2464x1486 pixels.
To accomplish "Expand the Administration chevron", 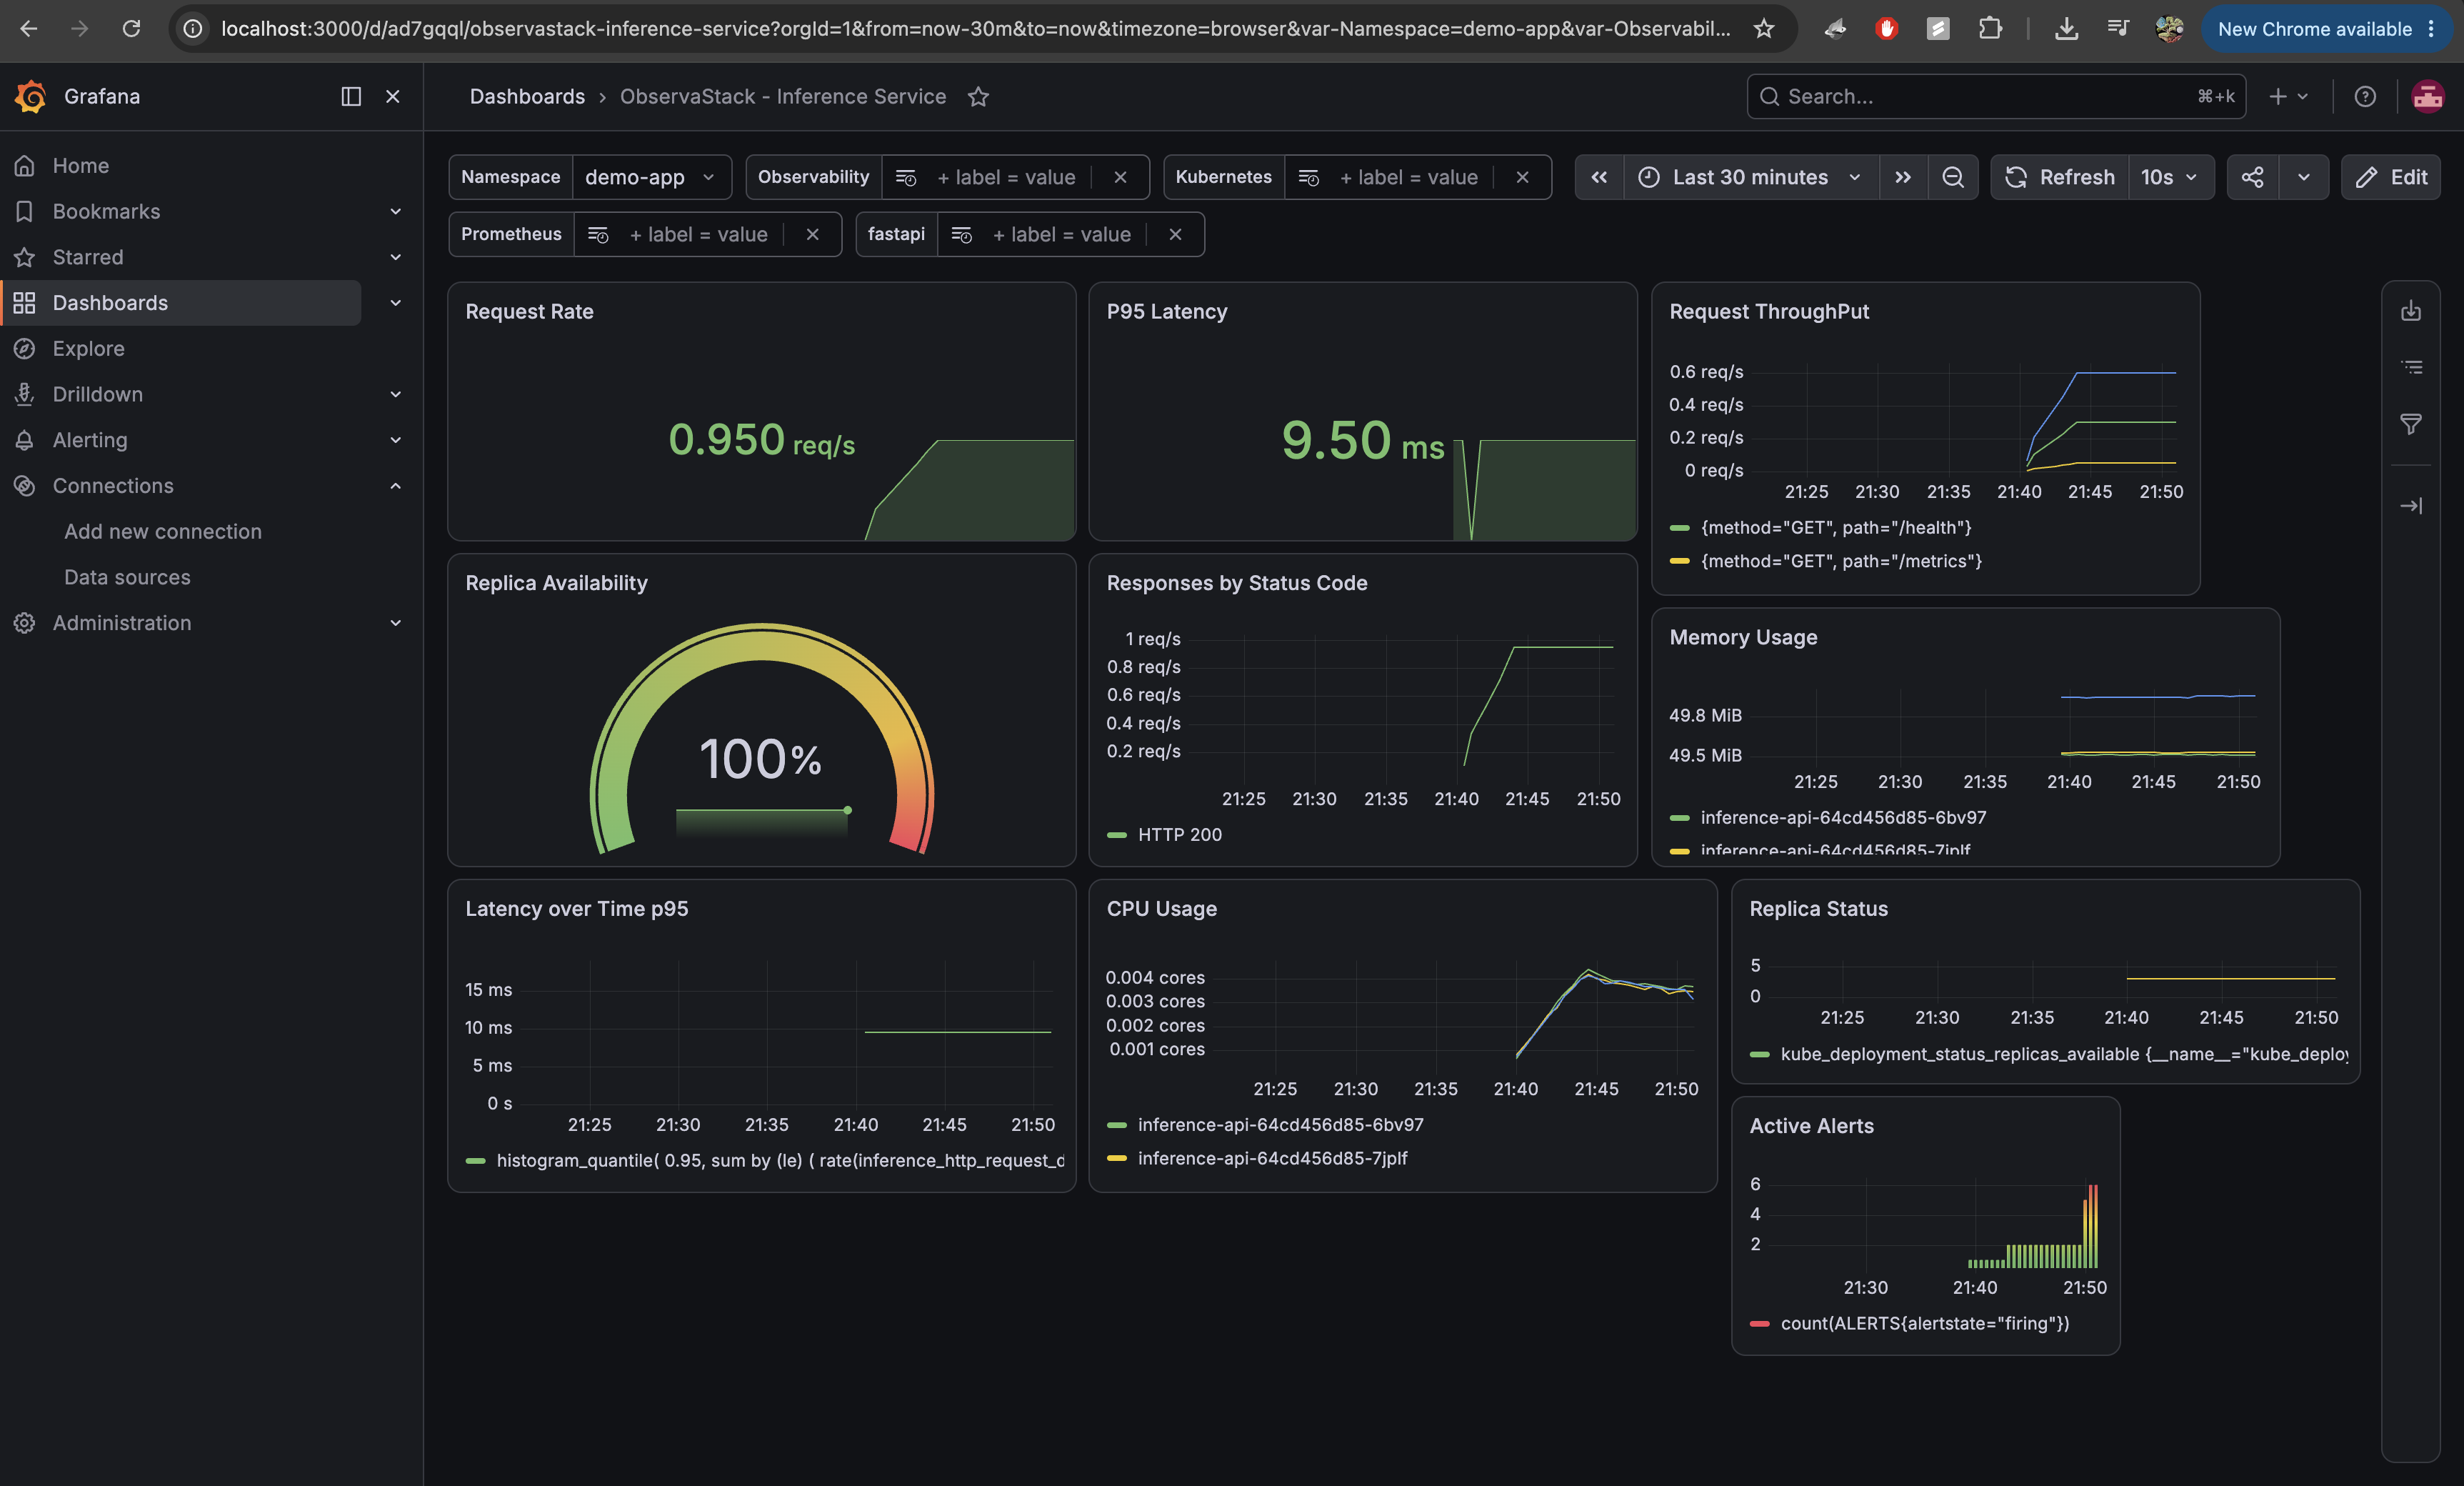I will pyautogui.click(x=396, y=623).
